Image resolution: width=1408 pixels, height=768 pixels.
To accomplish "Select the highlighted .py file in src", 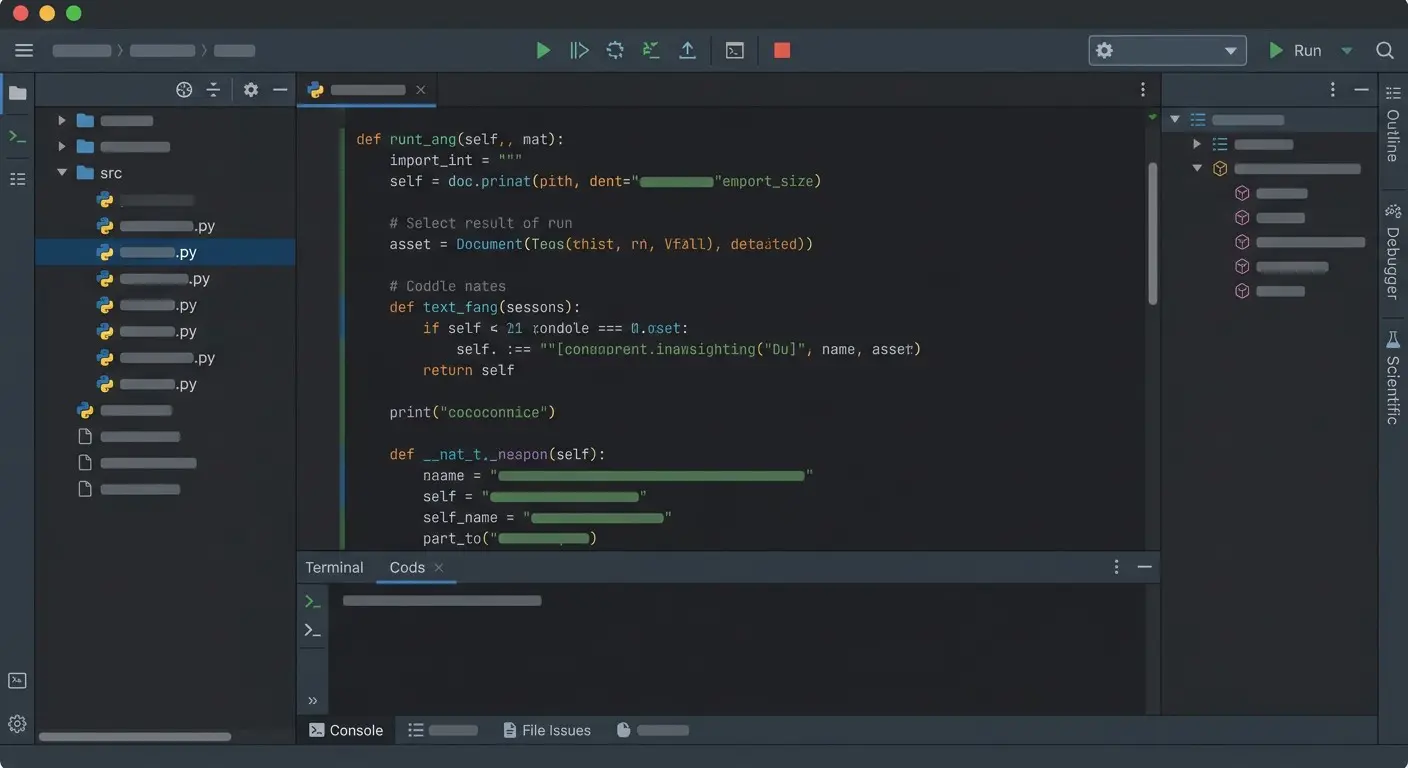I will (x=165, y=252).
